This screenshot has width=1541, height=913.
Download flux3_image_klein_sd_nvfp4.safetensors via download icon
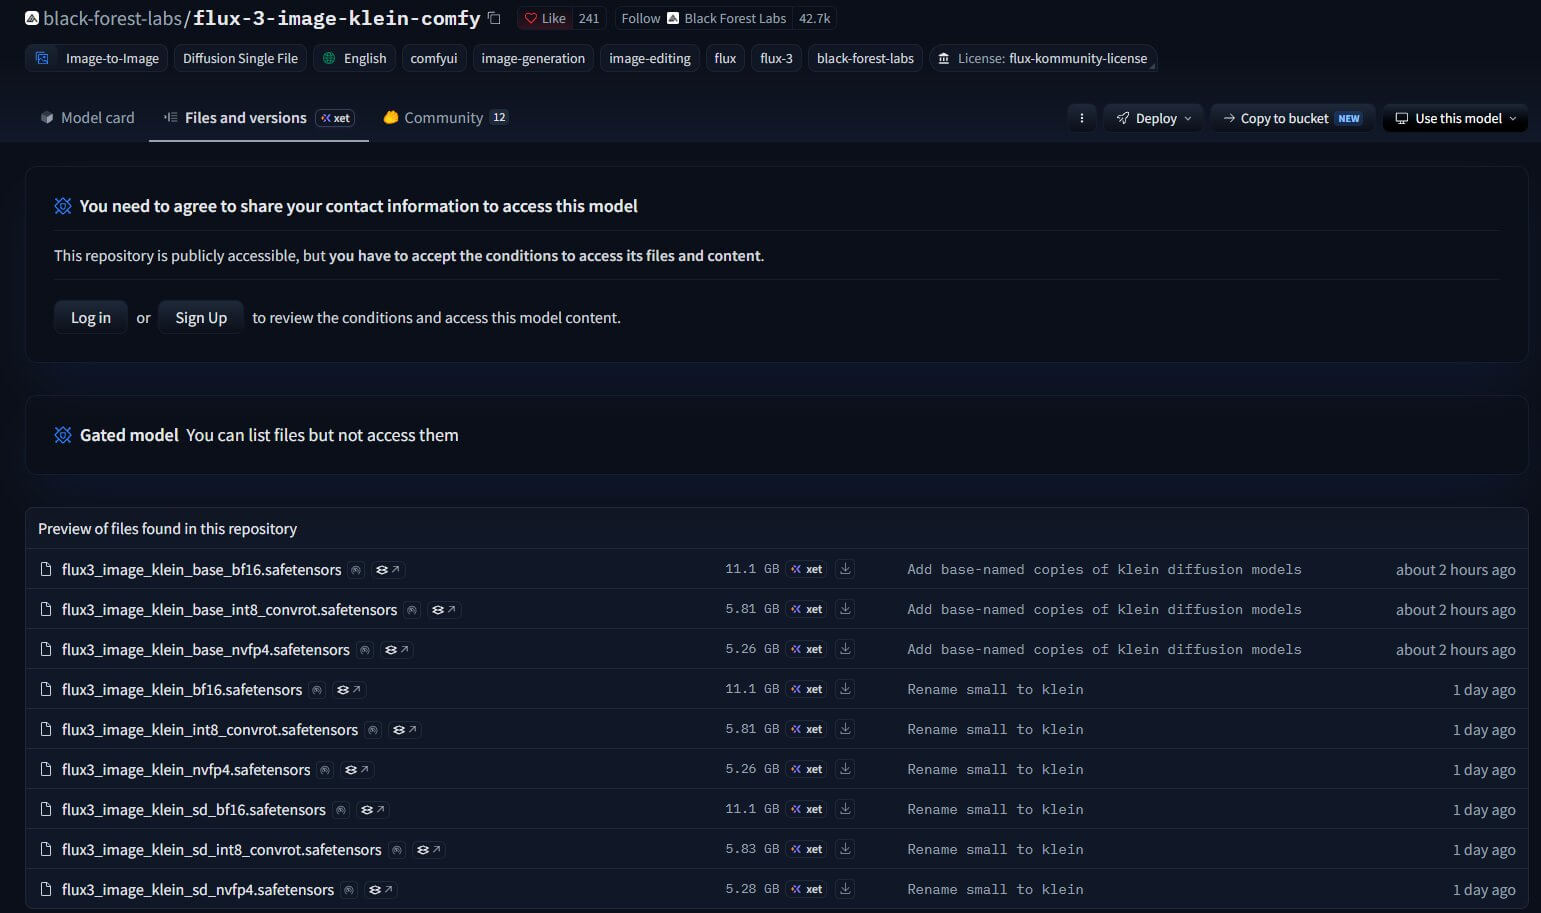pos(845,889)
